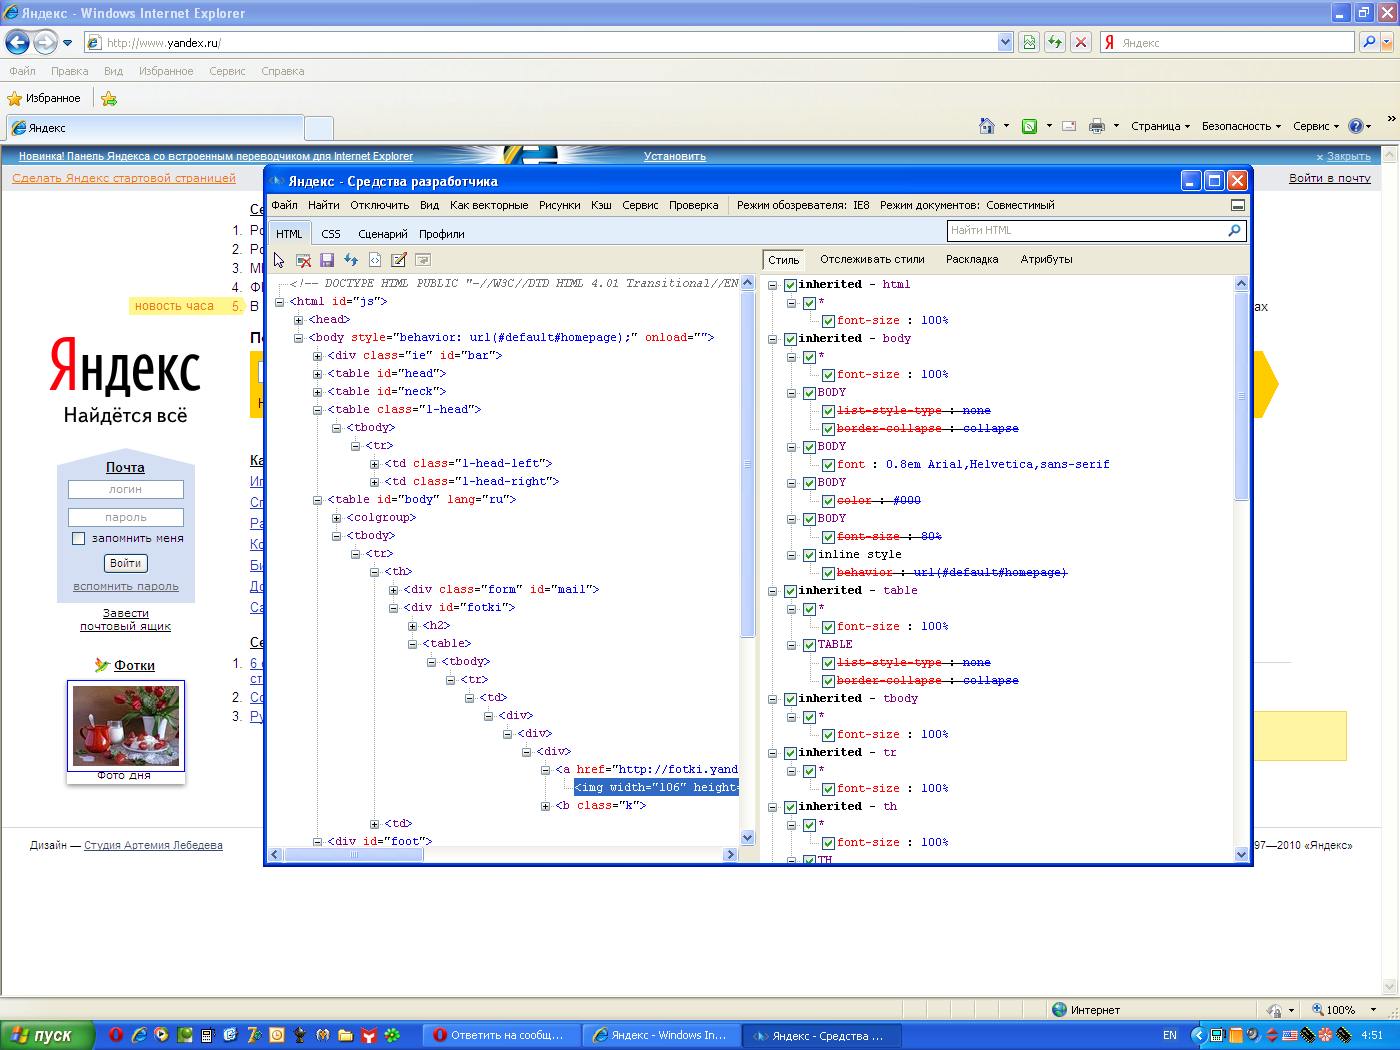Click IE refresh green arrows button
1400x1050 pixels.
[x=1054, y=42]
